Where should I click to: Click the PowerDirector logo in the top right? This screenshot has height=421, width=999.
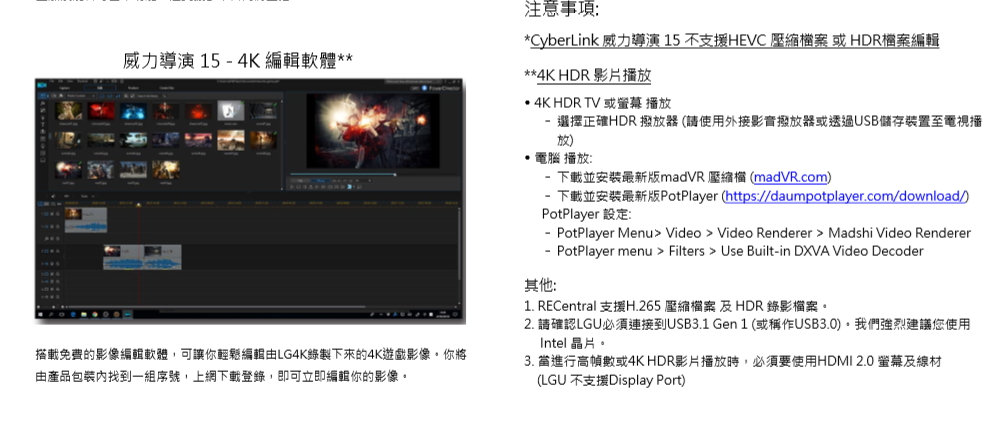pos(438,89)
